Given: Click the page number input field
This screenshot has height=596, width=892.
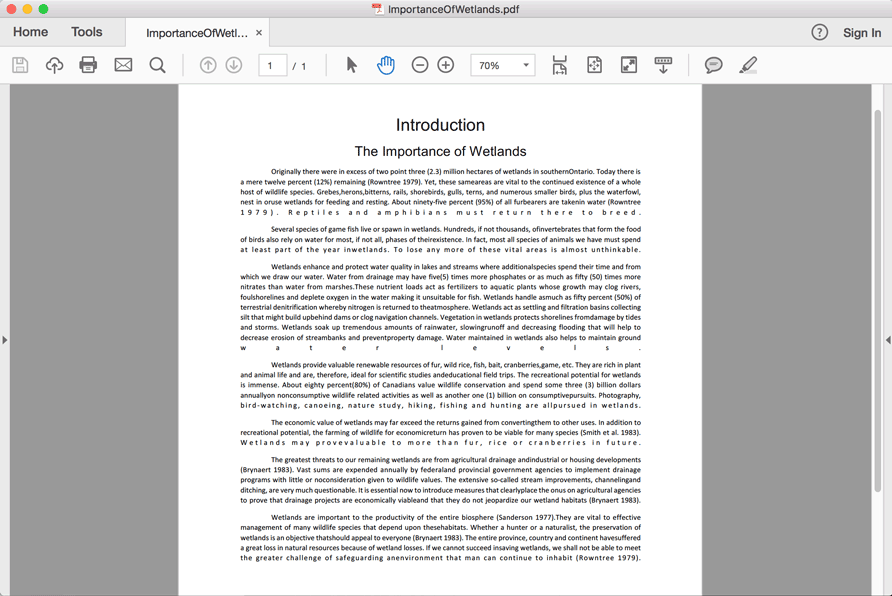Looking at the screenshot, I should 272,66.
